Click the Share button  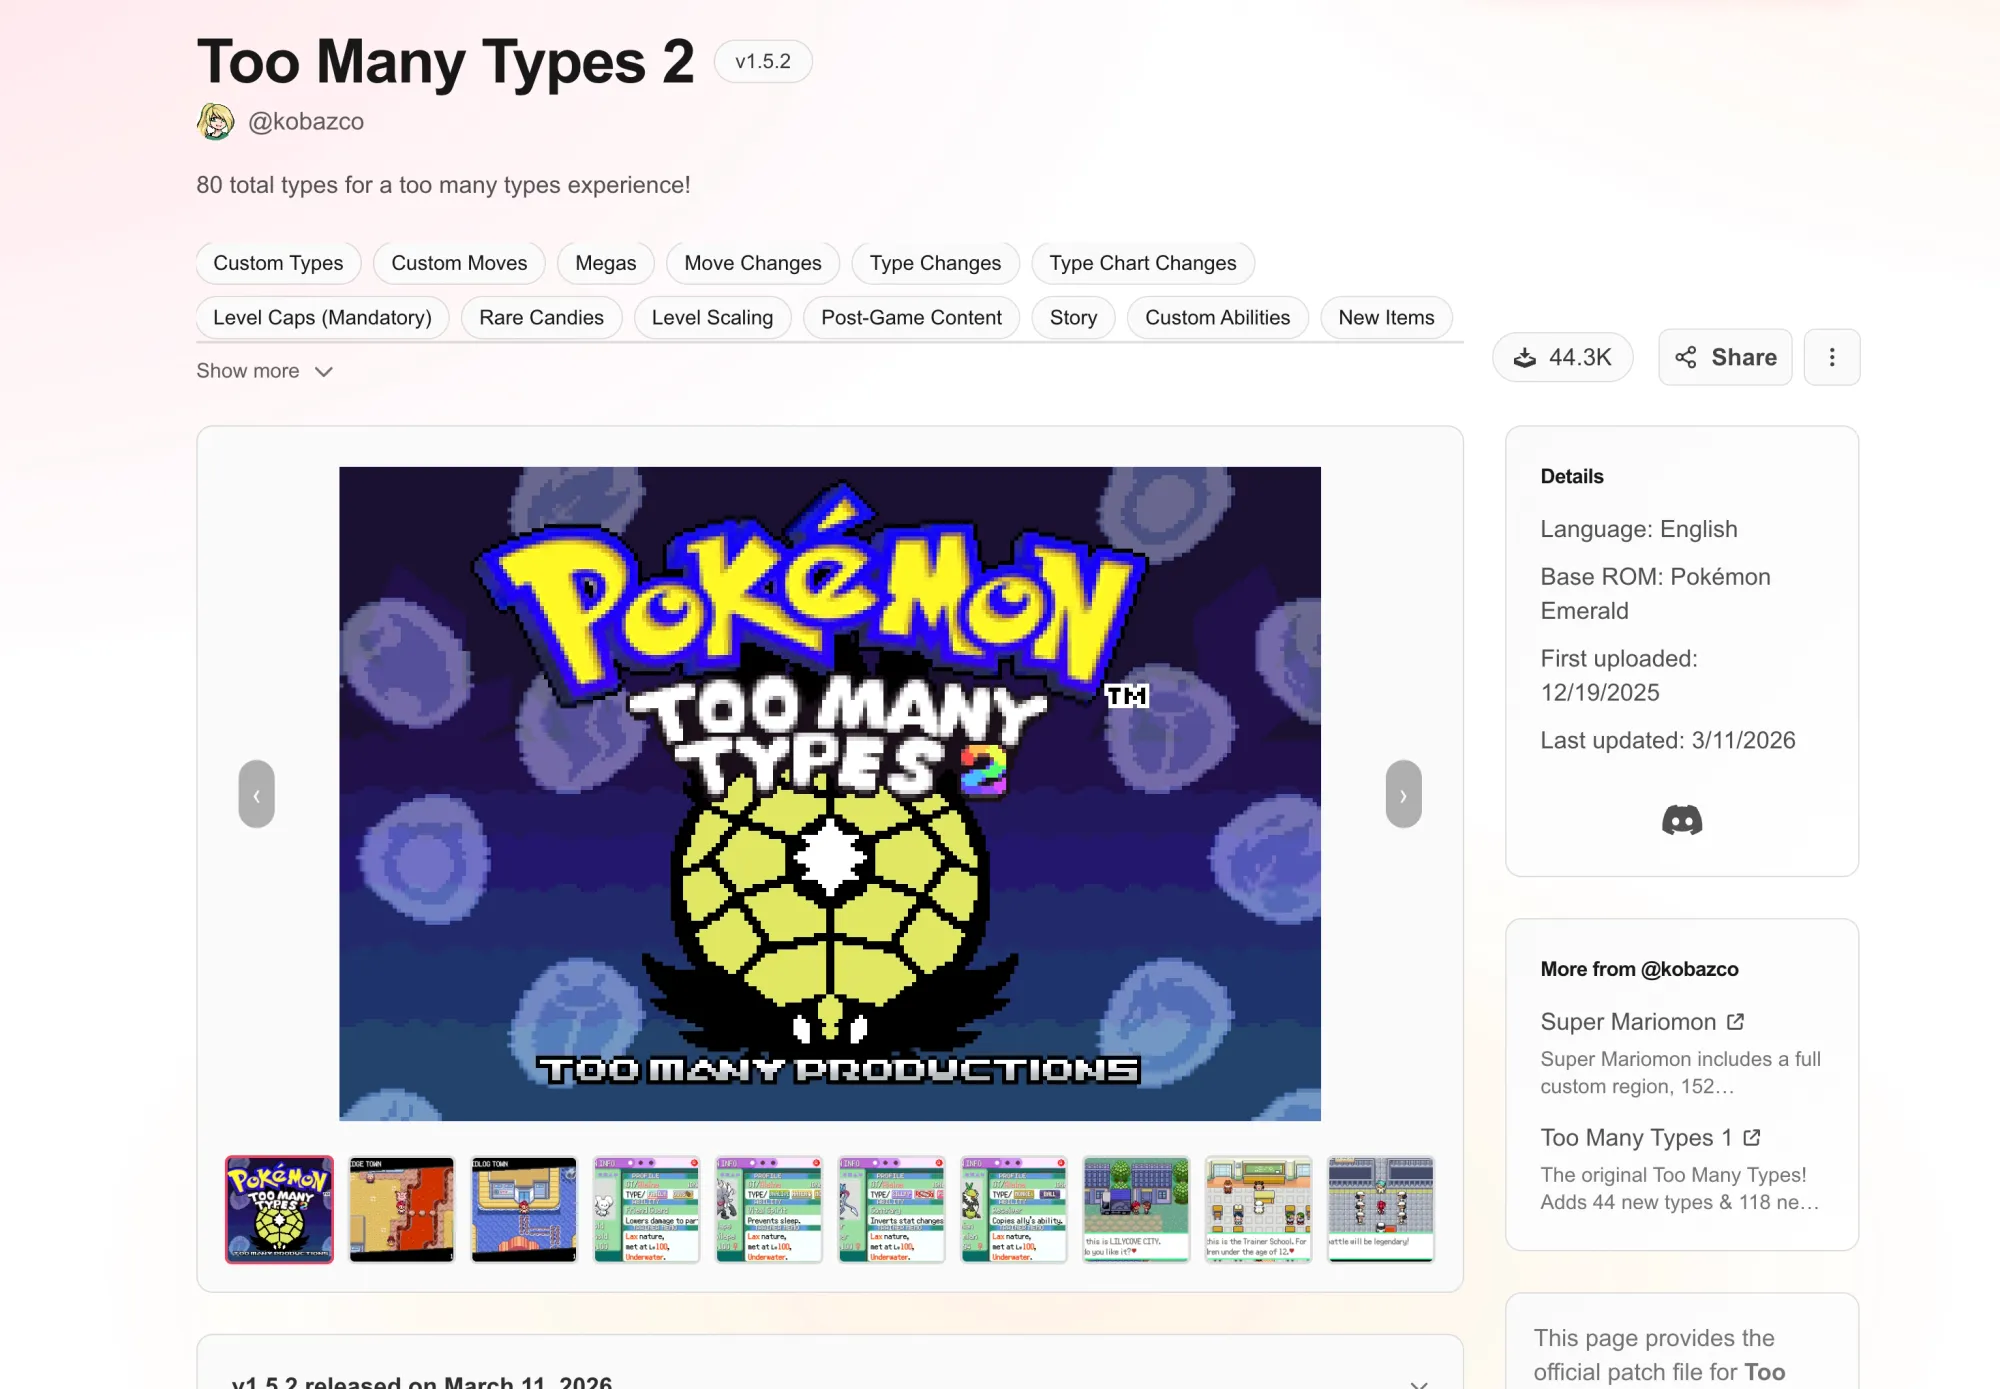1725,357
